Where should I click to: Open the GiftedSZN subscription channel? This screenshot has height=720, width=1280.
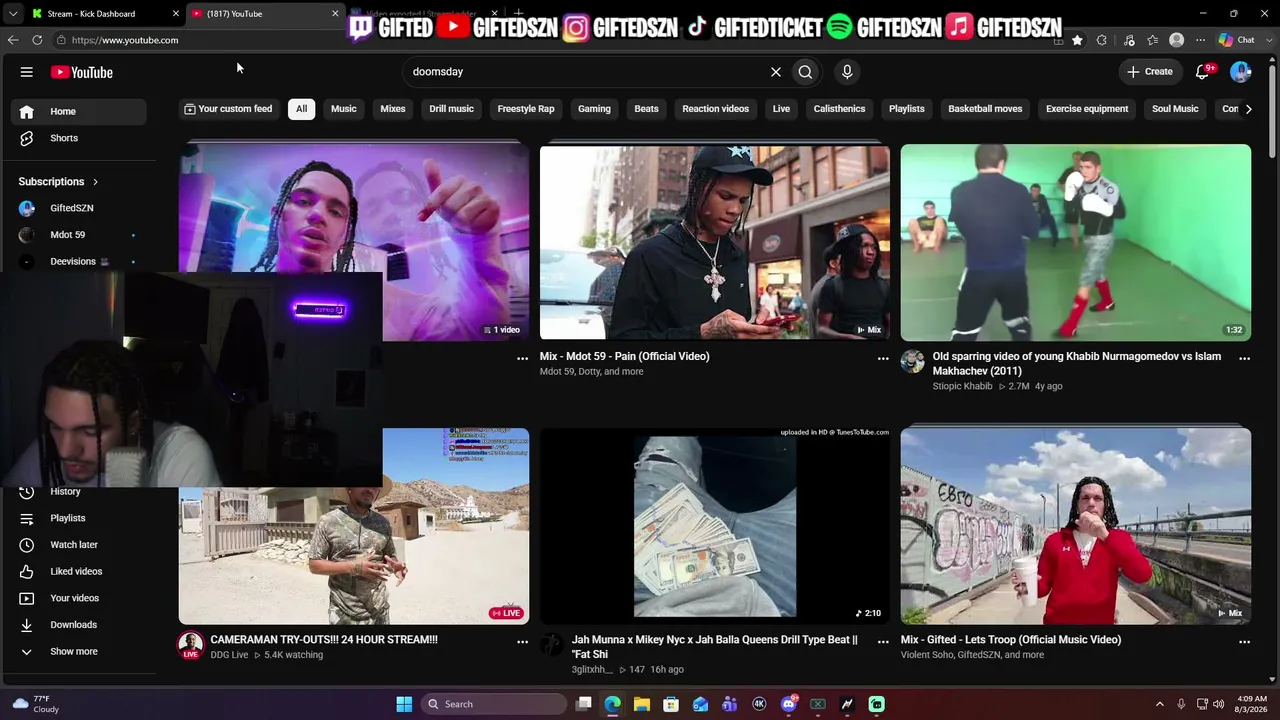pyautogui.click(x=80, y=208)
